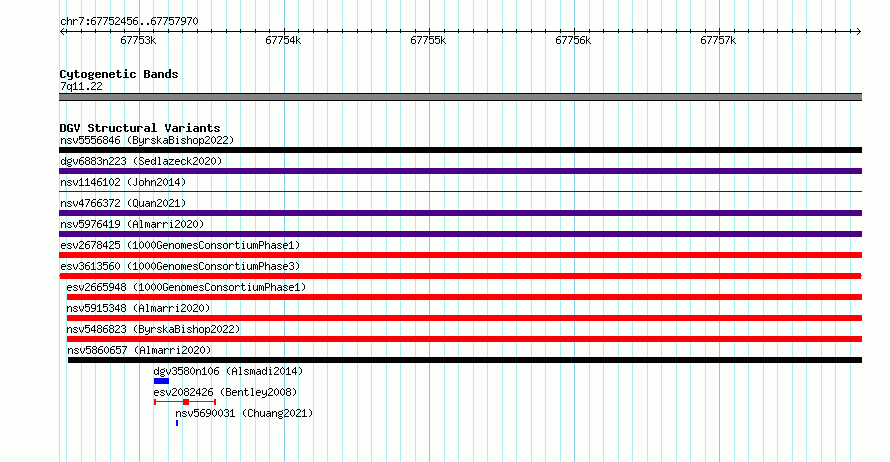Click the 67754k ruler tick label
890x462 pixels.
pyautogui.click(x=283, y=40)
